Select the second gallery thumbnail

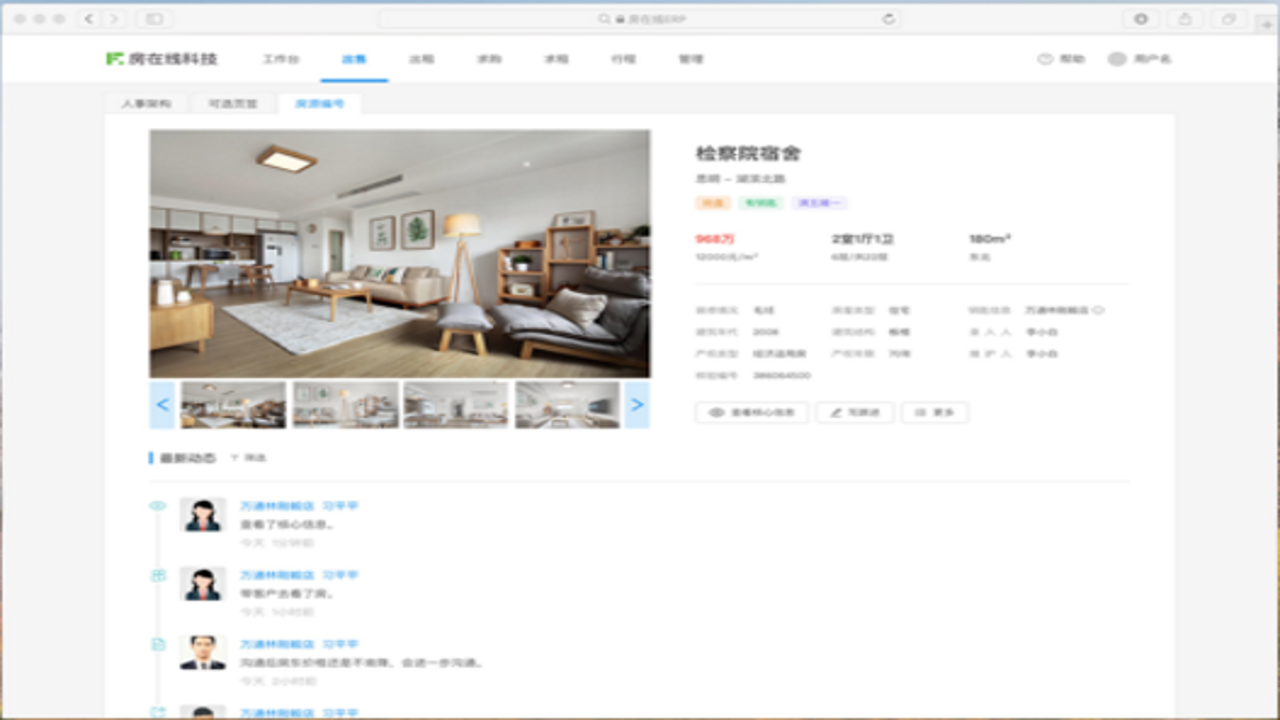click(x=345, y=405)
